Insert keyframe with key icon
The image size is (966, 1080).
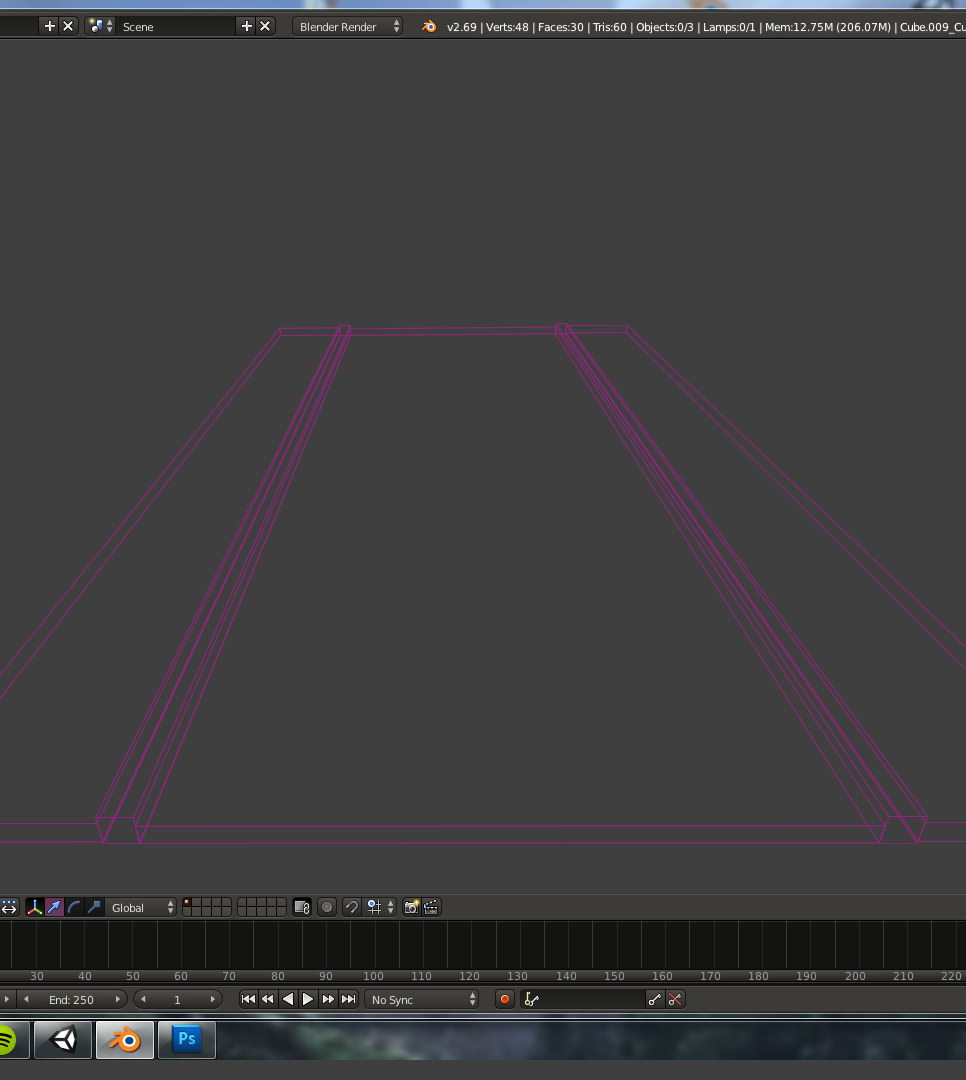655,999
